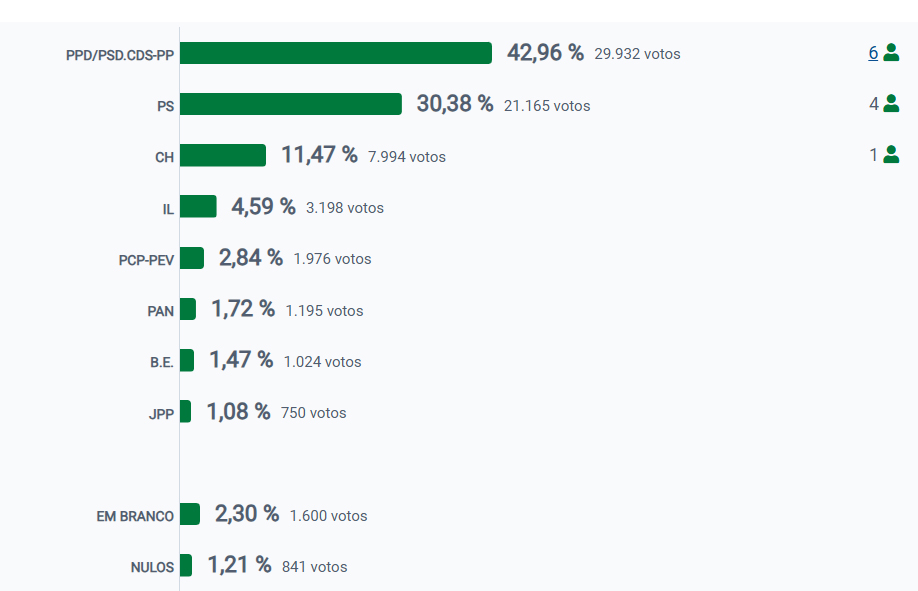
Task: Click the person icon next to PS's 4 seats
Action: pos(891,103)
